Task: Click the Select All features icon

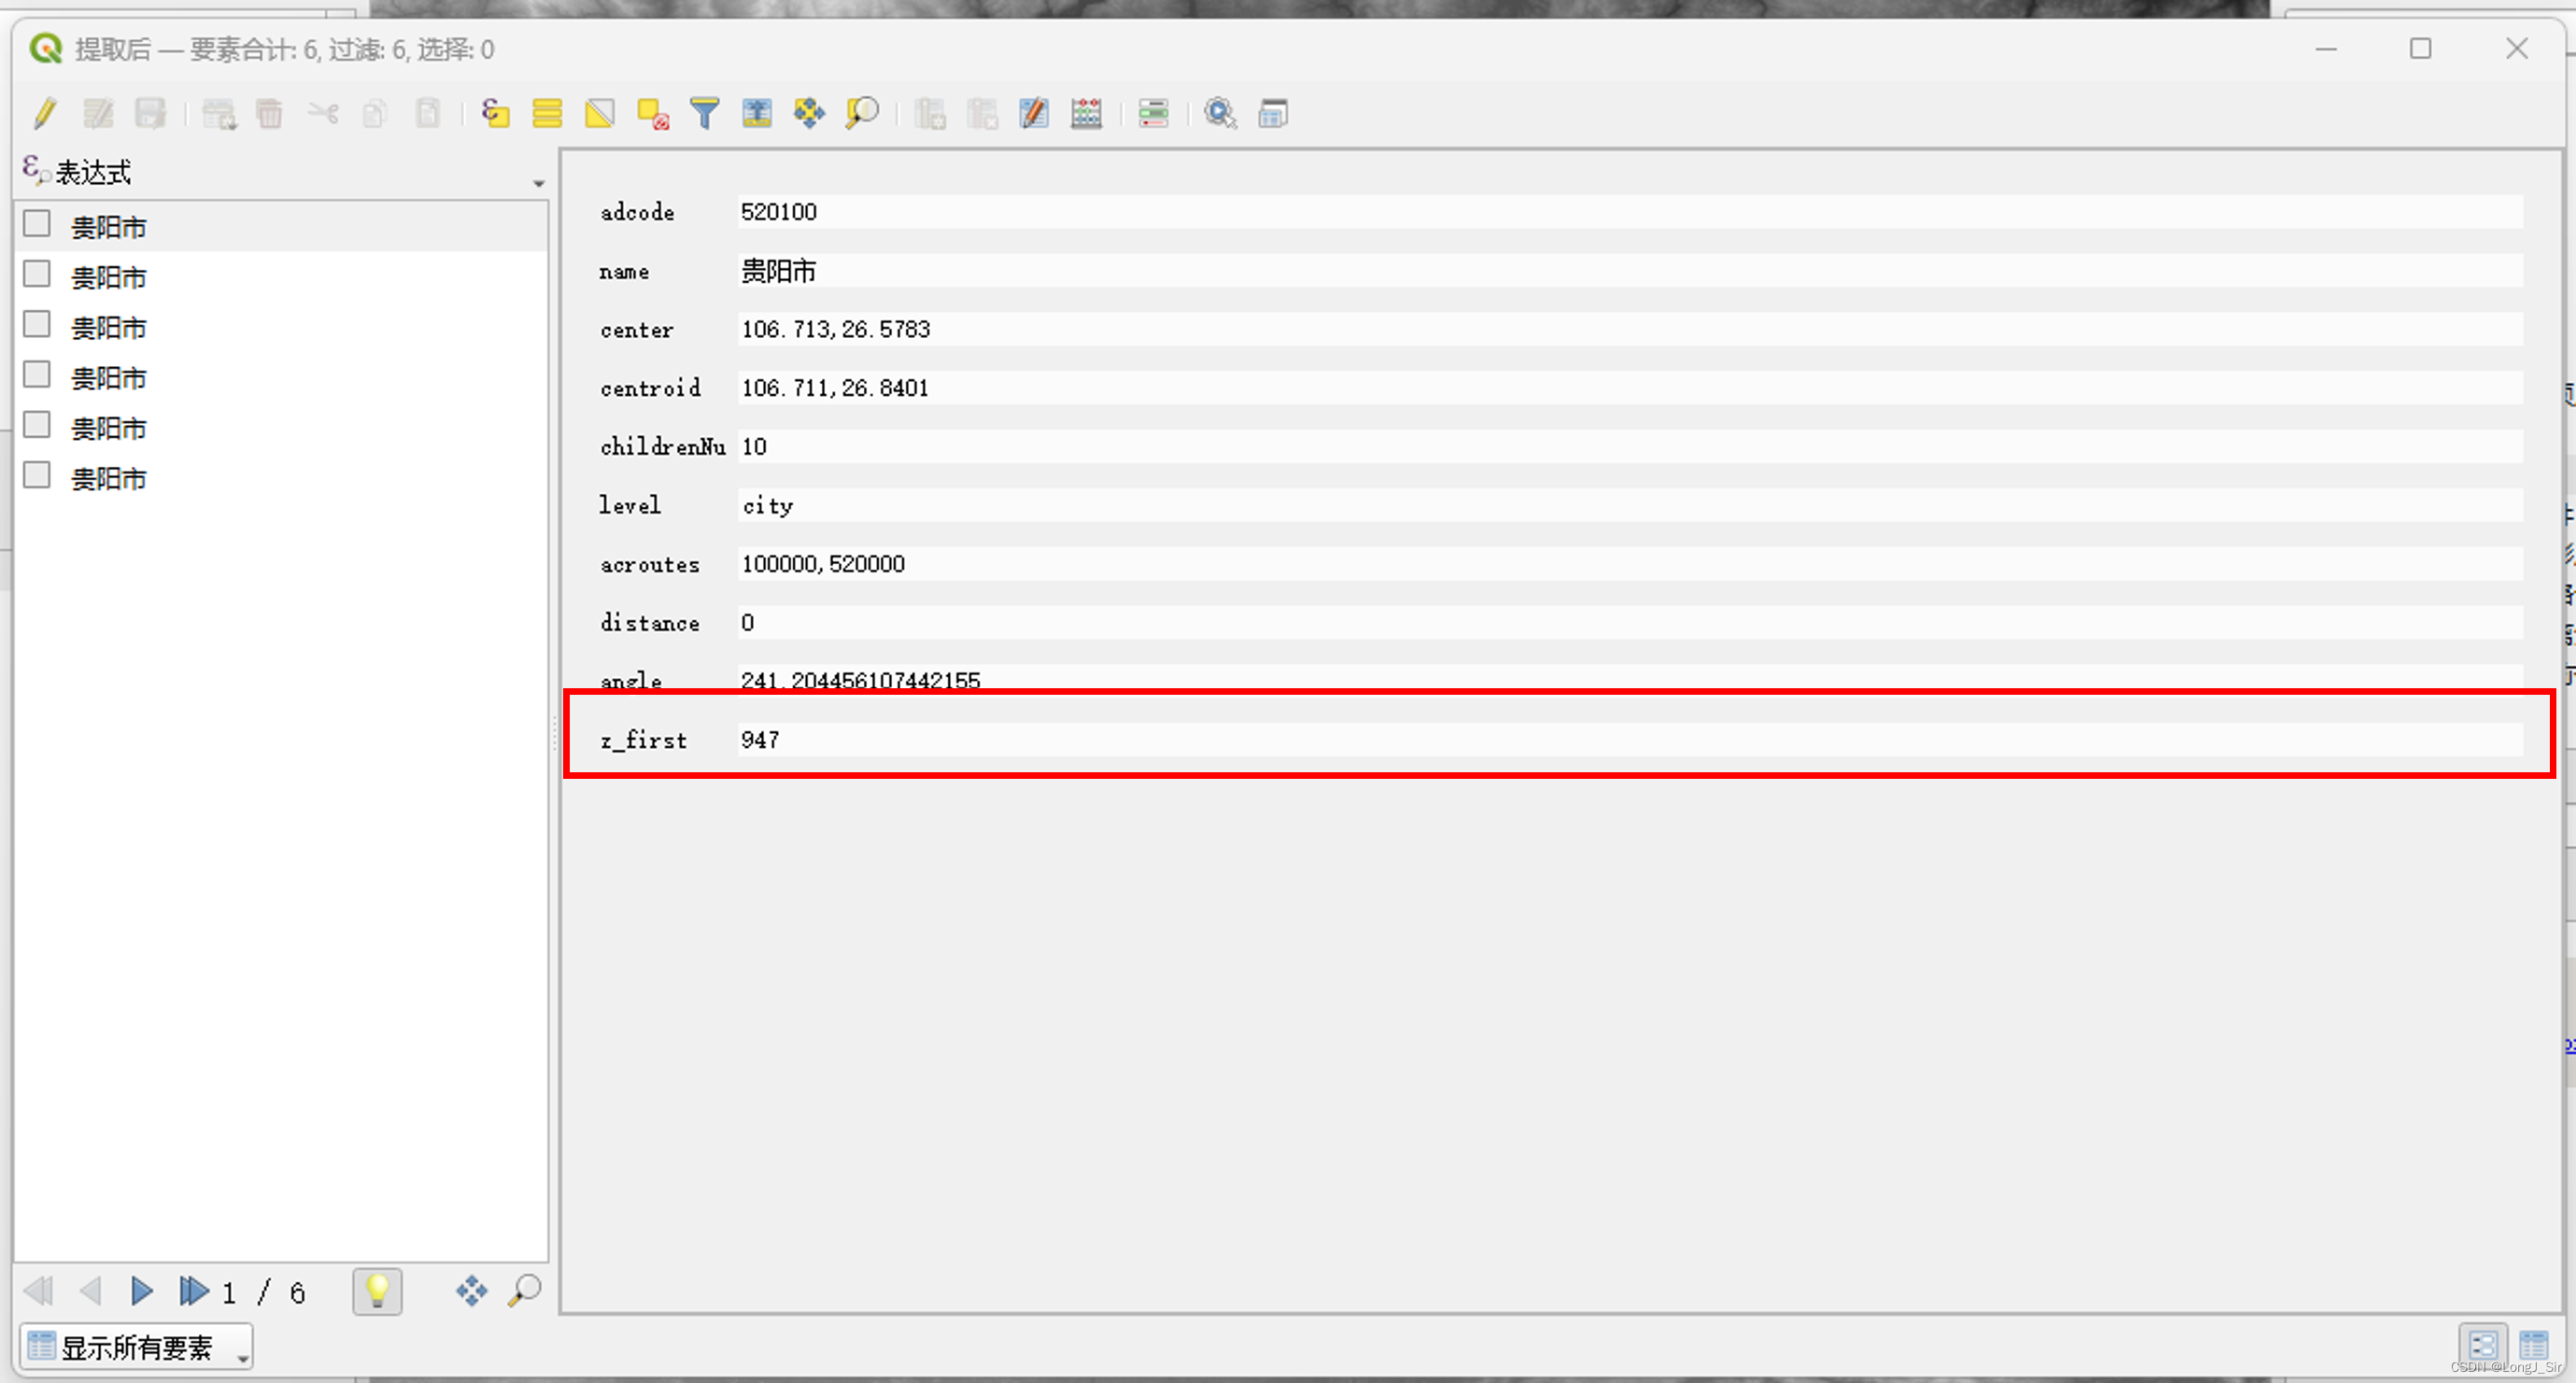Action: [547, 113]
